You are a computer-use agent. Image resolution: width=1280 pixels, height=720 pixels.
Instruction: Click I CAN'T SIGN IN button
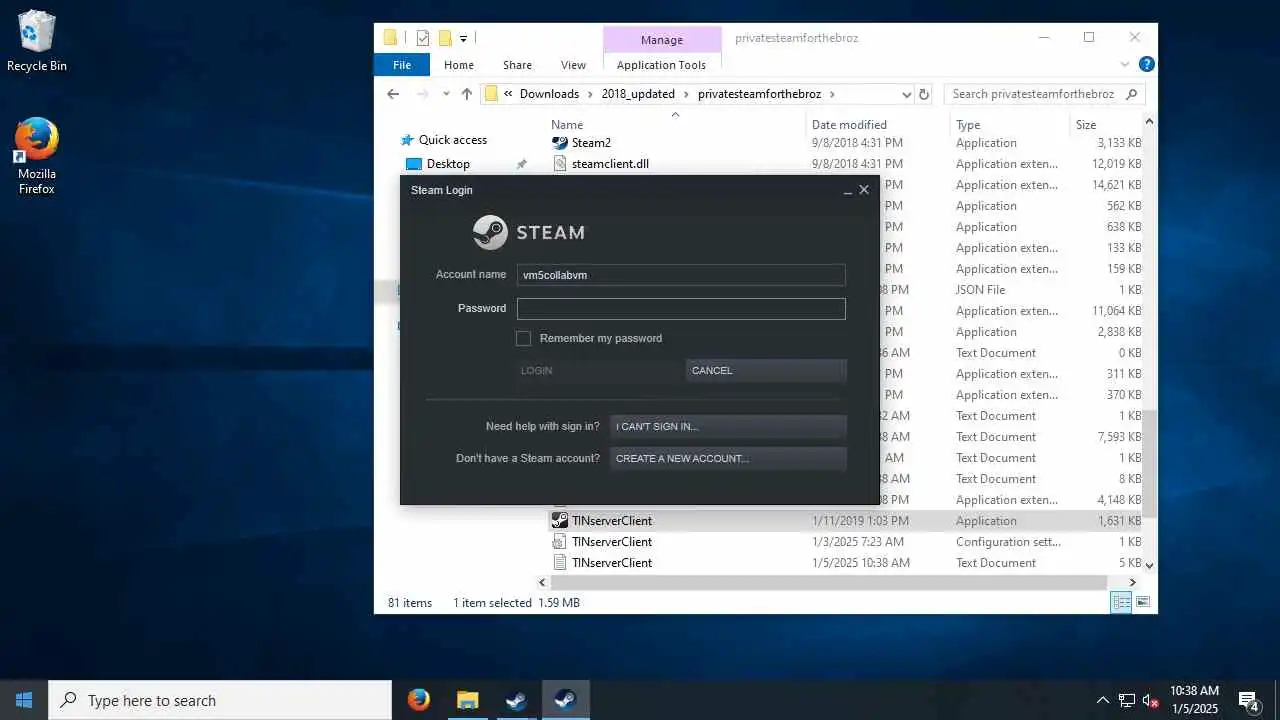(728, 426)
